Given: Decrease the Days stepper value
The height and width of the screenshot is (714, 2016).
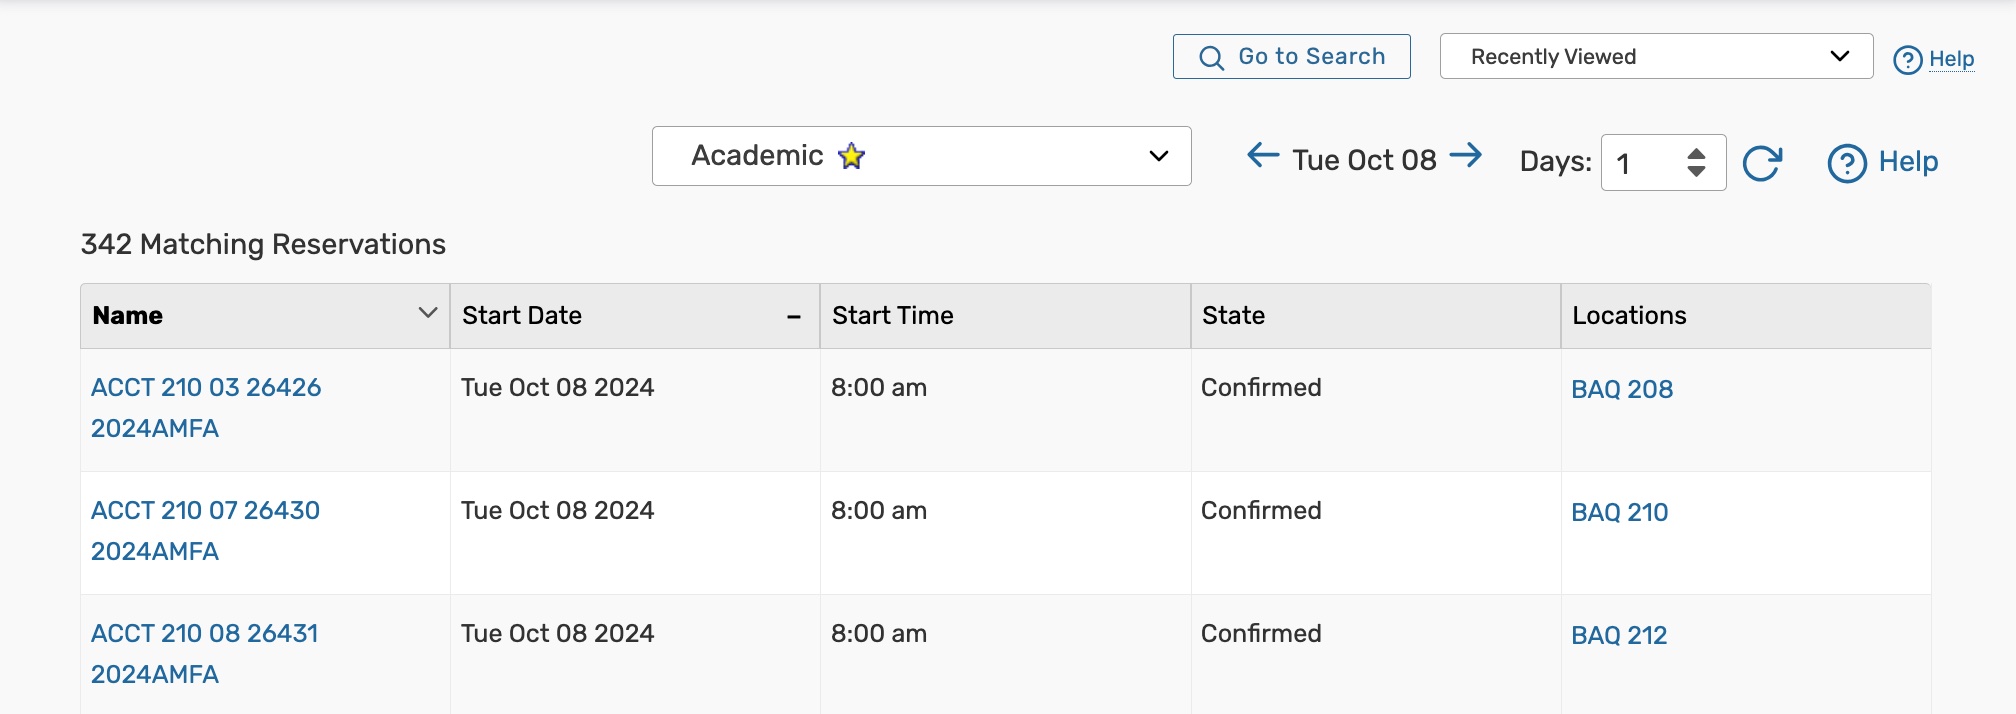Looking at the screenshot, I should click(1696, 171).
